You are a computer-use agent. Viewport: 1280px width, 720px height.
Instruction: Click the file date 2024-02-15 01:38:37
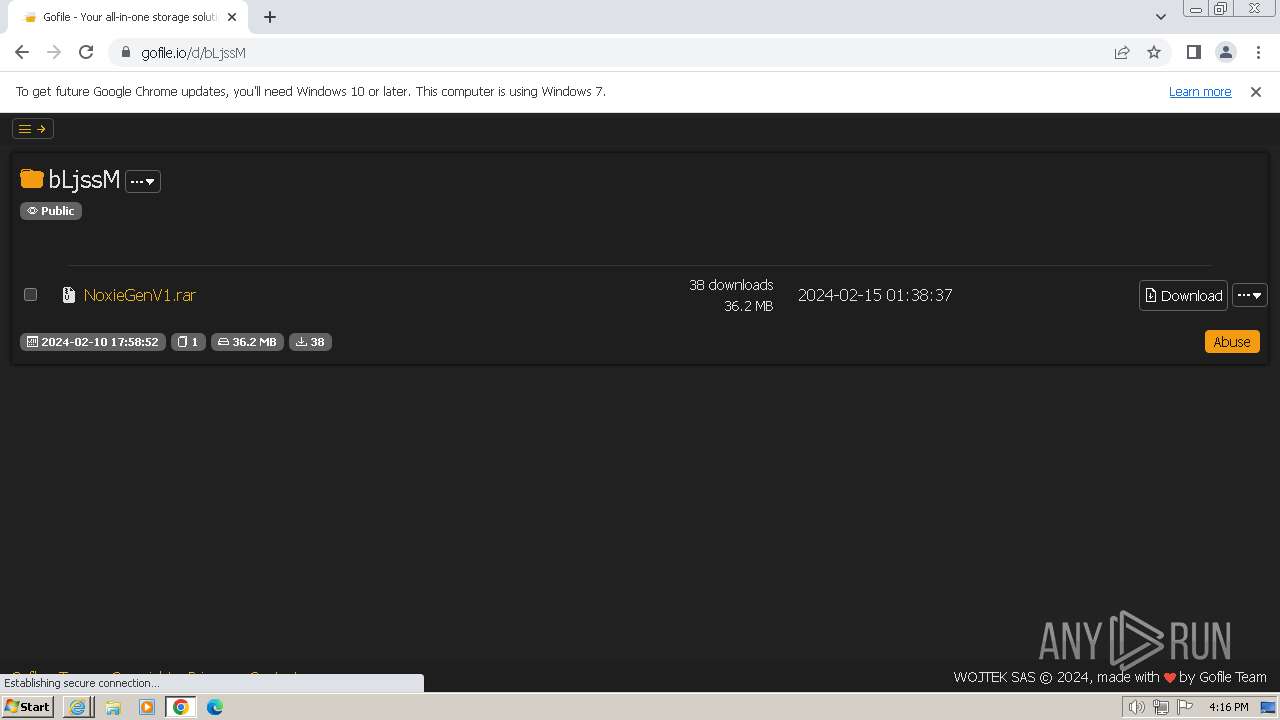pyautogui.click(x=875, y=295)
